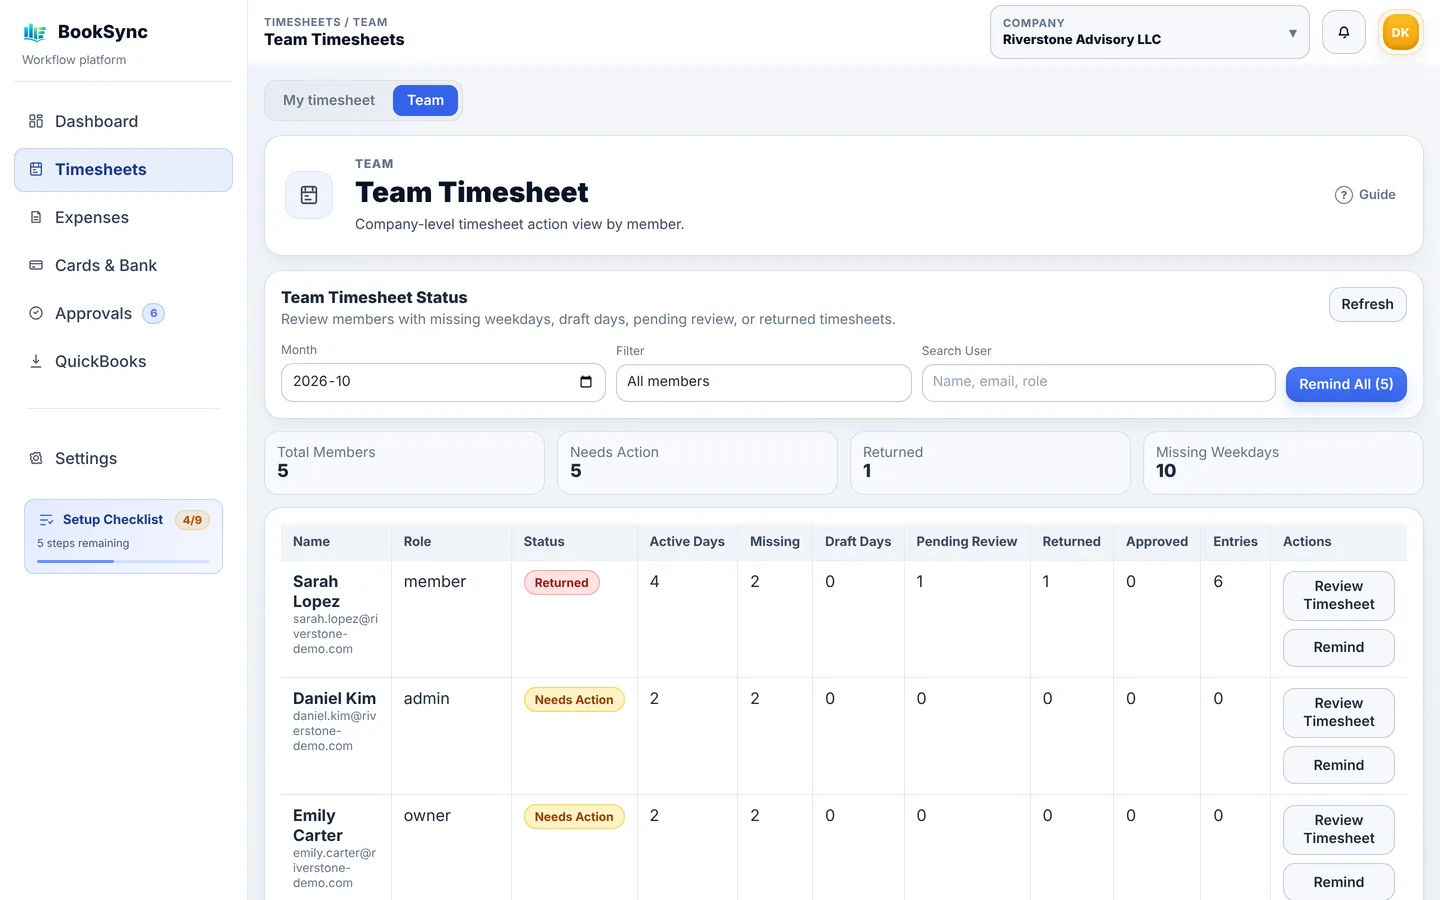Switch to My timesheet tab
This screenshot has width=1440, height=900.
(329, 100)
